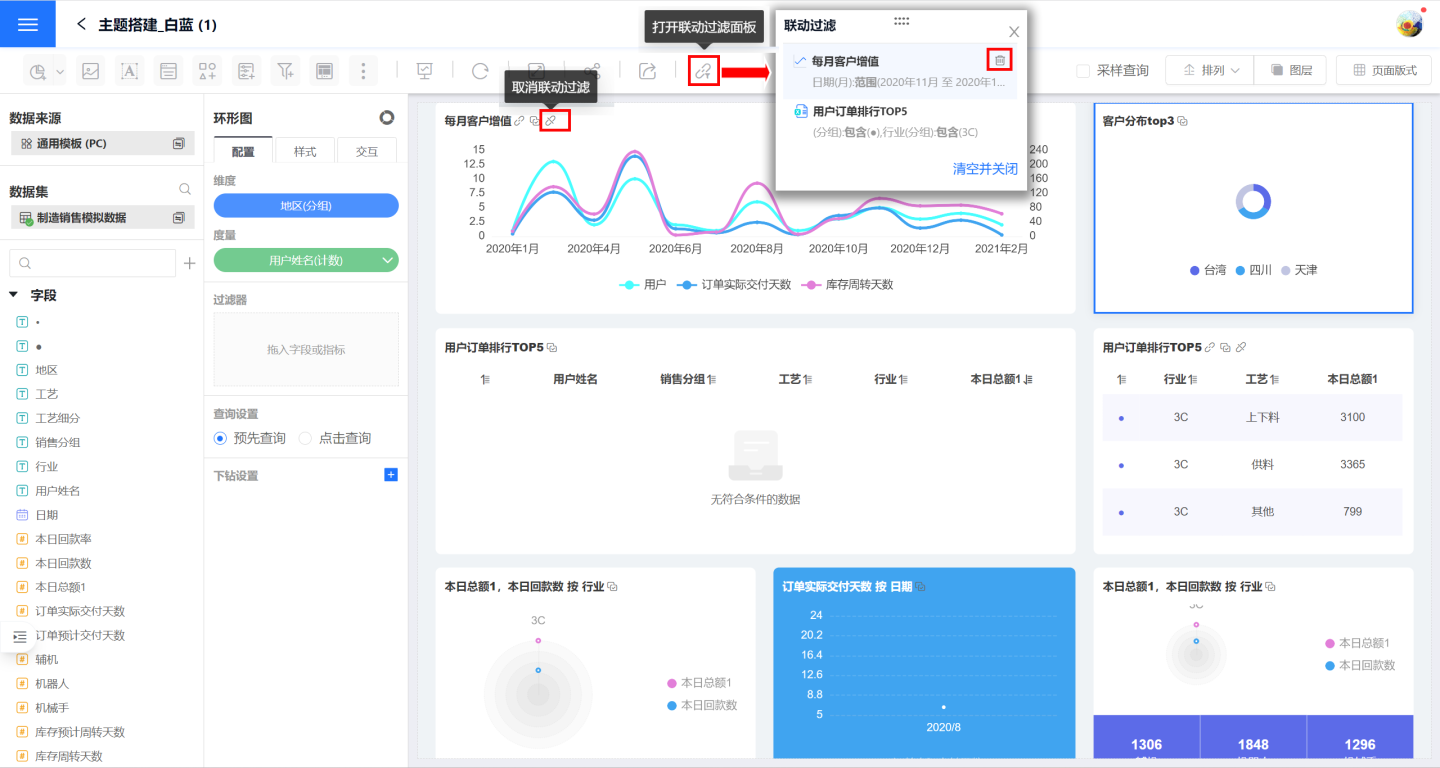Collapse the 字段 tree section
This screenshot has height=768, width=1440.
pyautogui.click(x=14, y=295)
